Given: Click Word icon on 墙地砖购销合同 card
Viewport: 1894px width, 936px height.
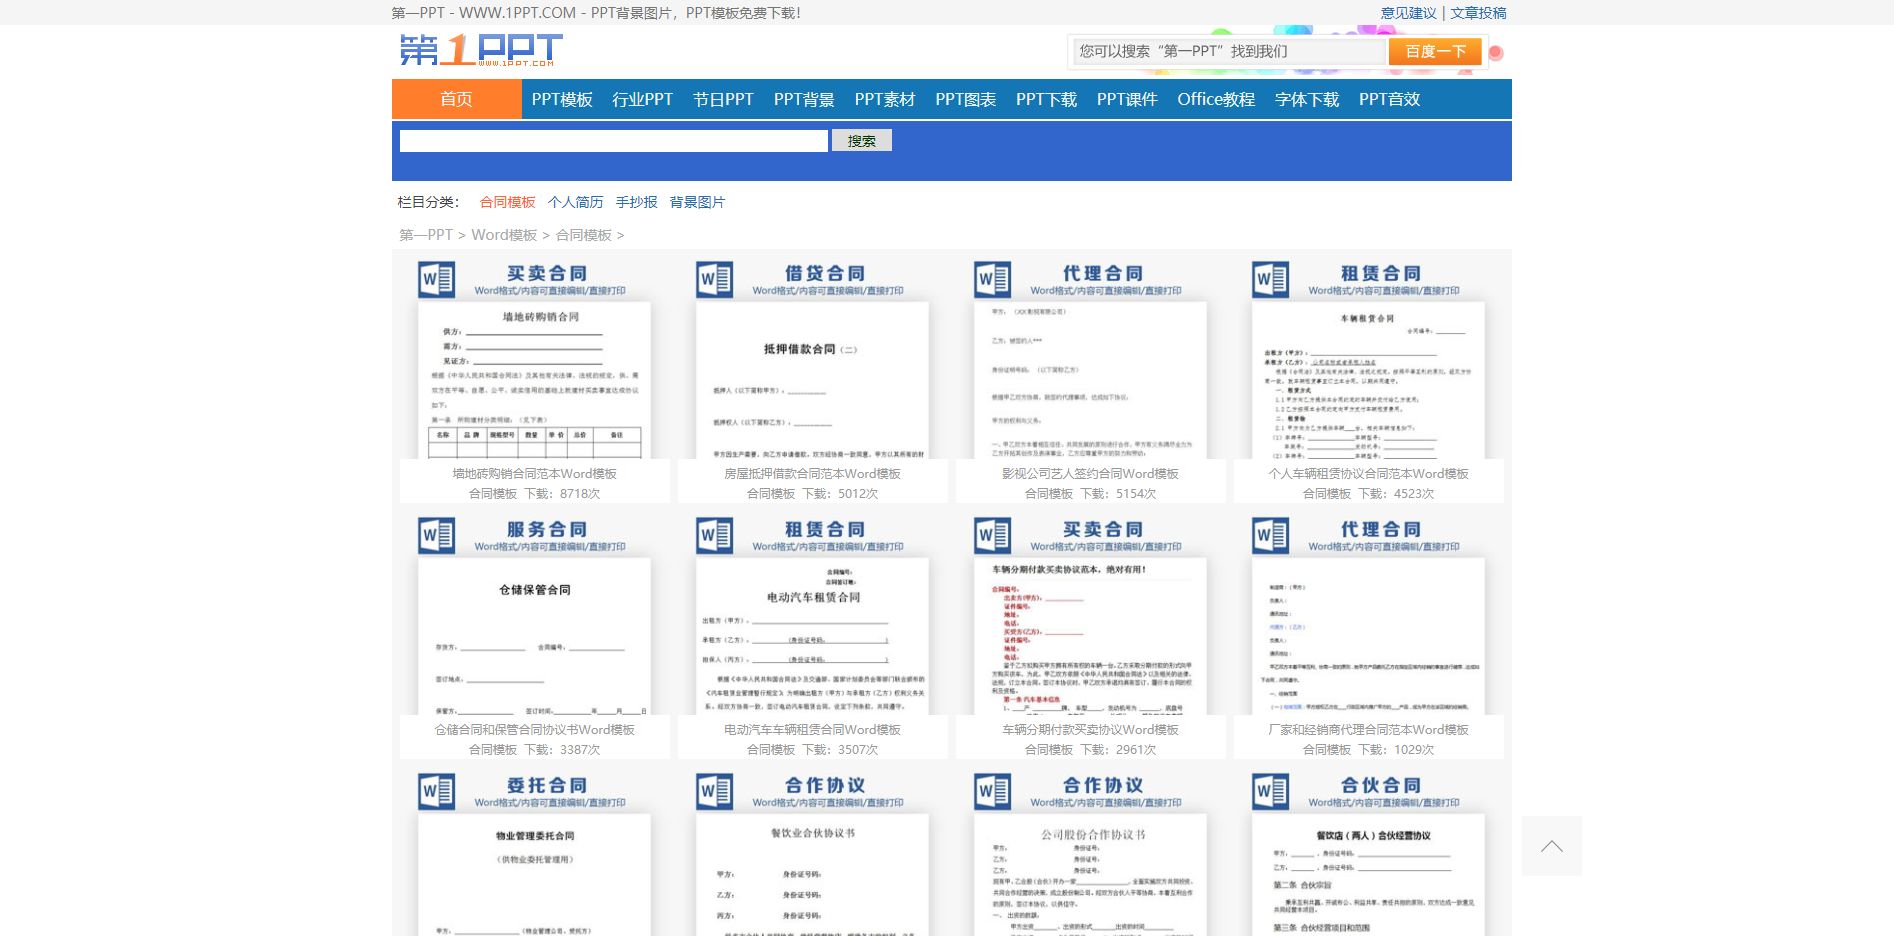Looking at the screenshot, I should 436,279.
